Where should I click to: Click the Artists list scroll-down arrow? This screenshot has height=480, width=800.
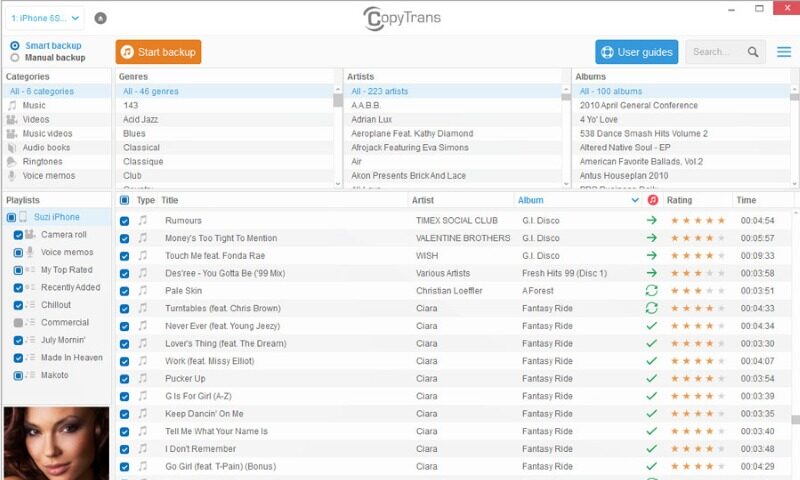566,184
